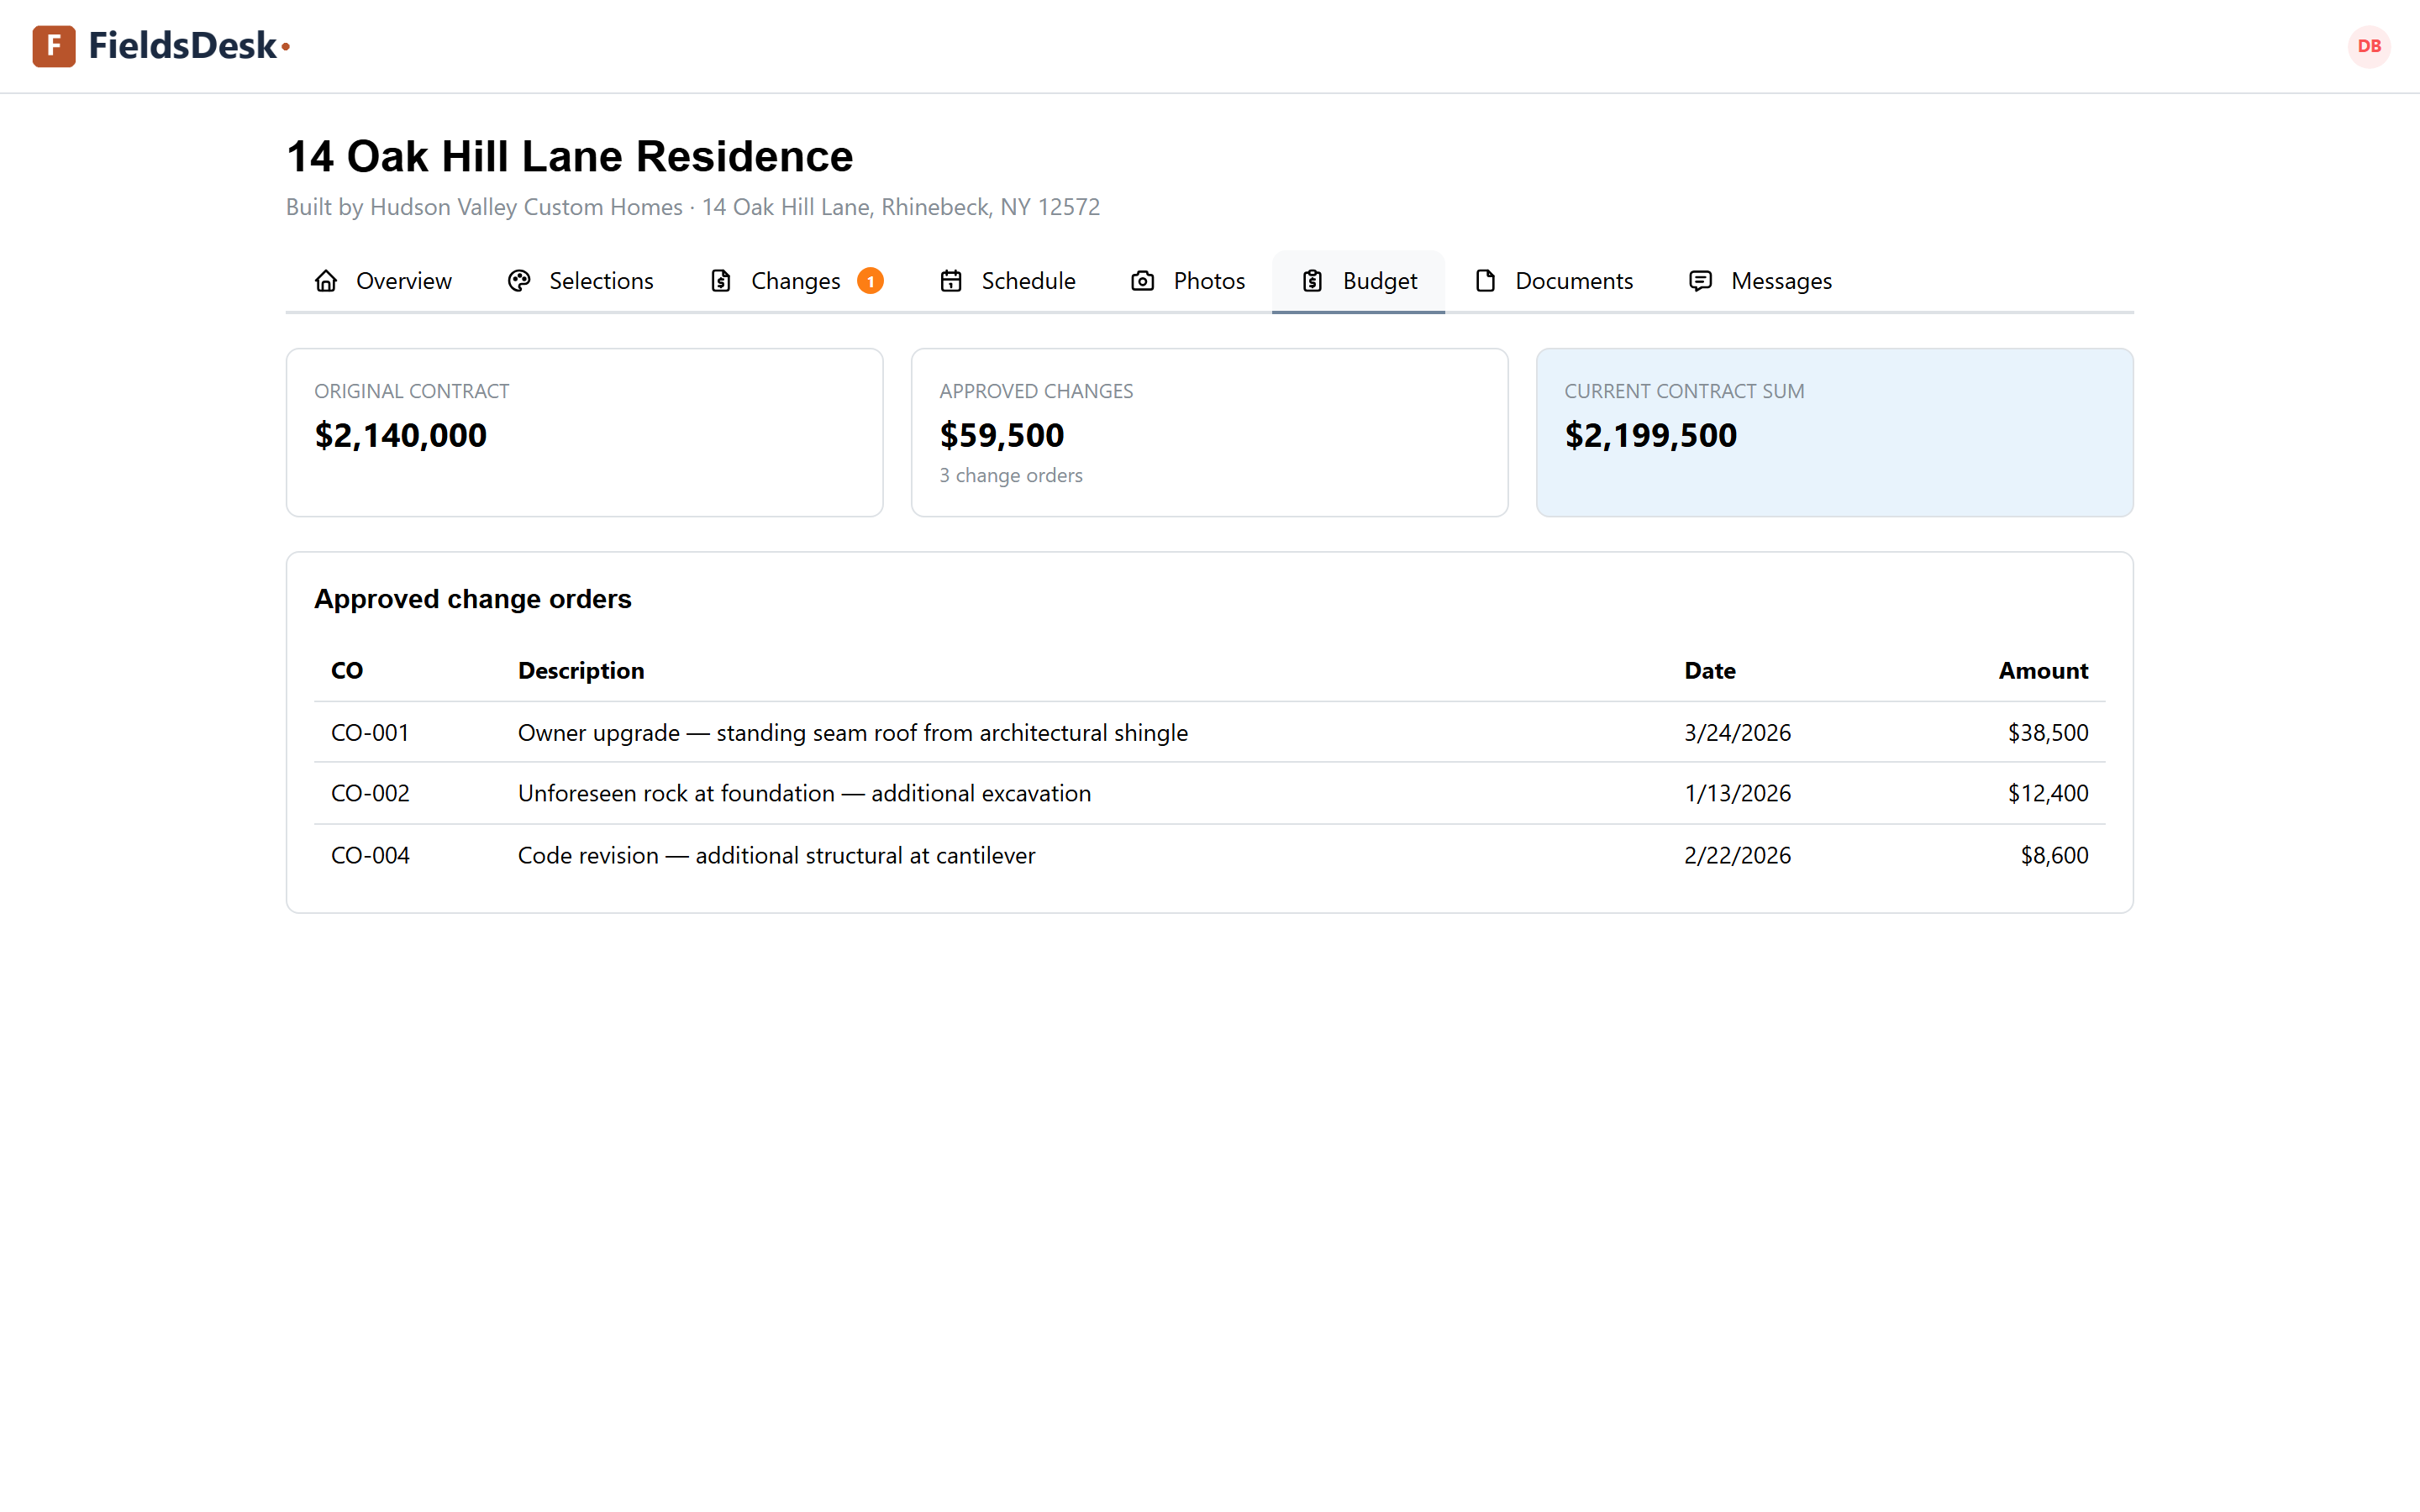Click the '3 change orders' note
Screen dimensions: 2420x1512
point(1011,476)
